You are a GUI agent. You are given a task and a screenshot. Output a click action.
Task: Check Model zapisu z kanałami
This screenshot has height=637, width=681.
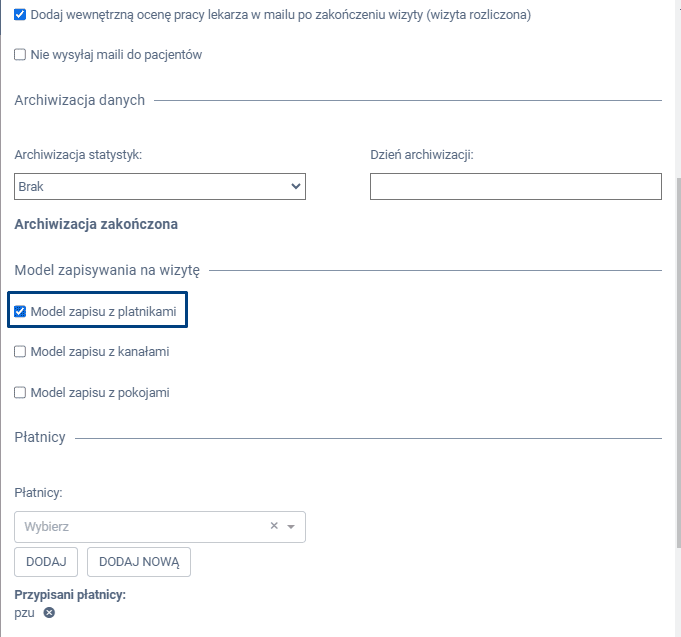(x=20, y=352)
